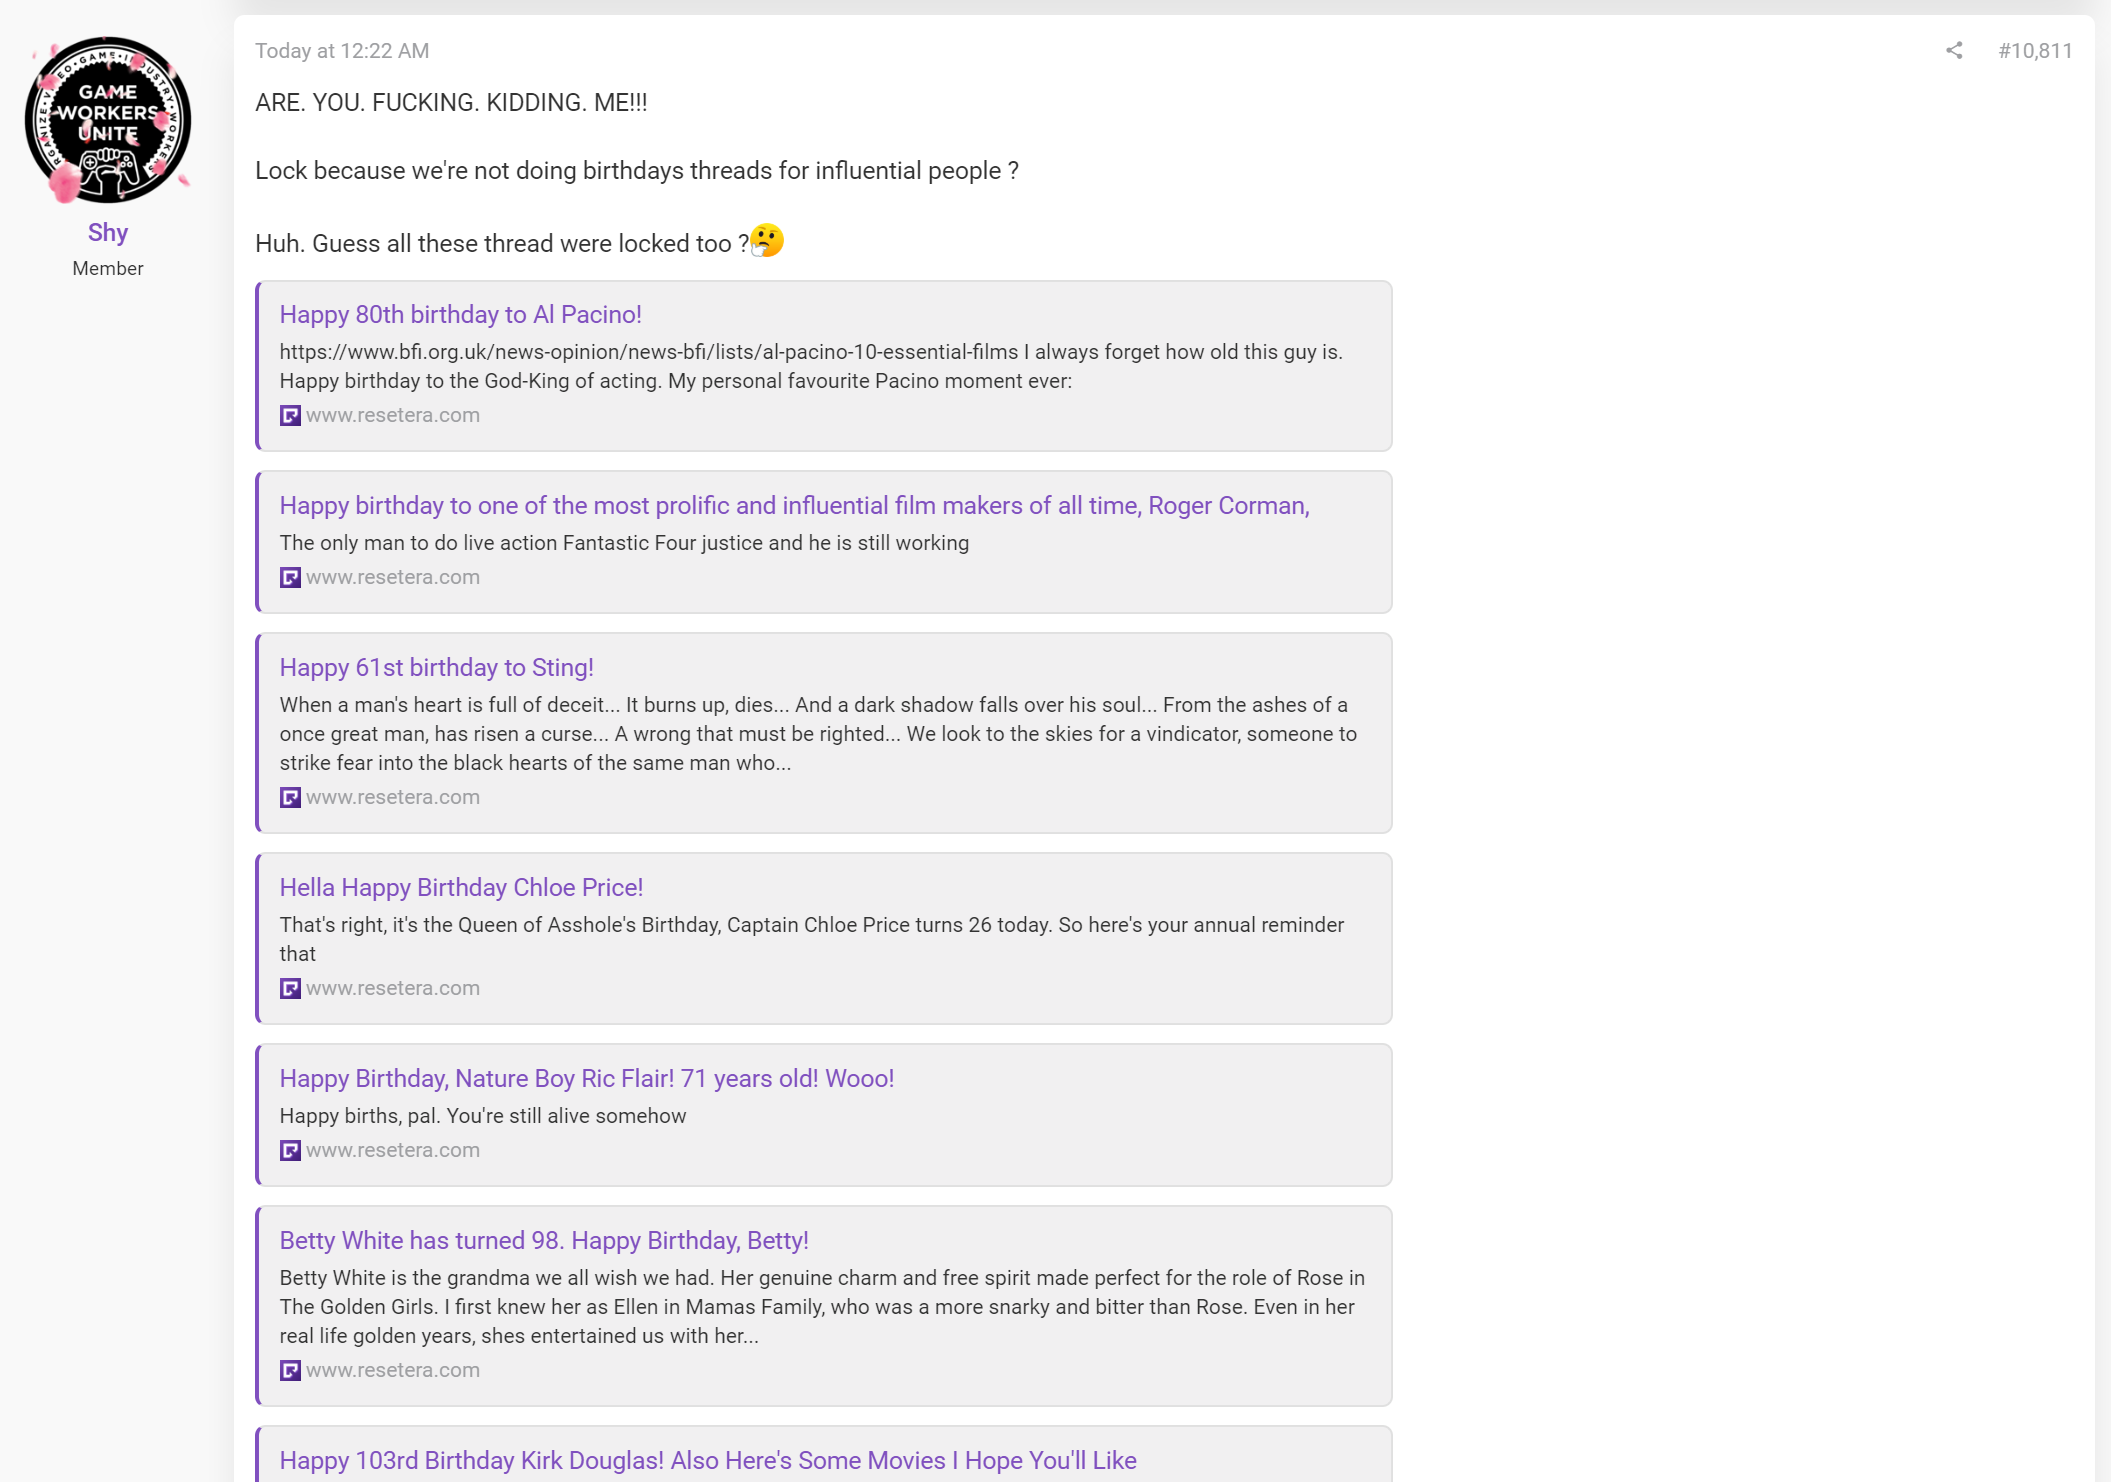Screen dimensions: 2111x1482
Task: Click the thinking face emoji in the post
Action: click(767, 241)
